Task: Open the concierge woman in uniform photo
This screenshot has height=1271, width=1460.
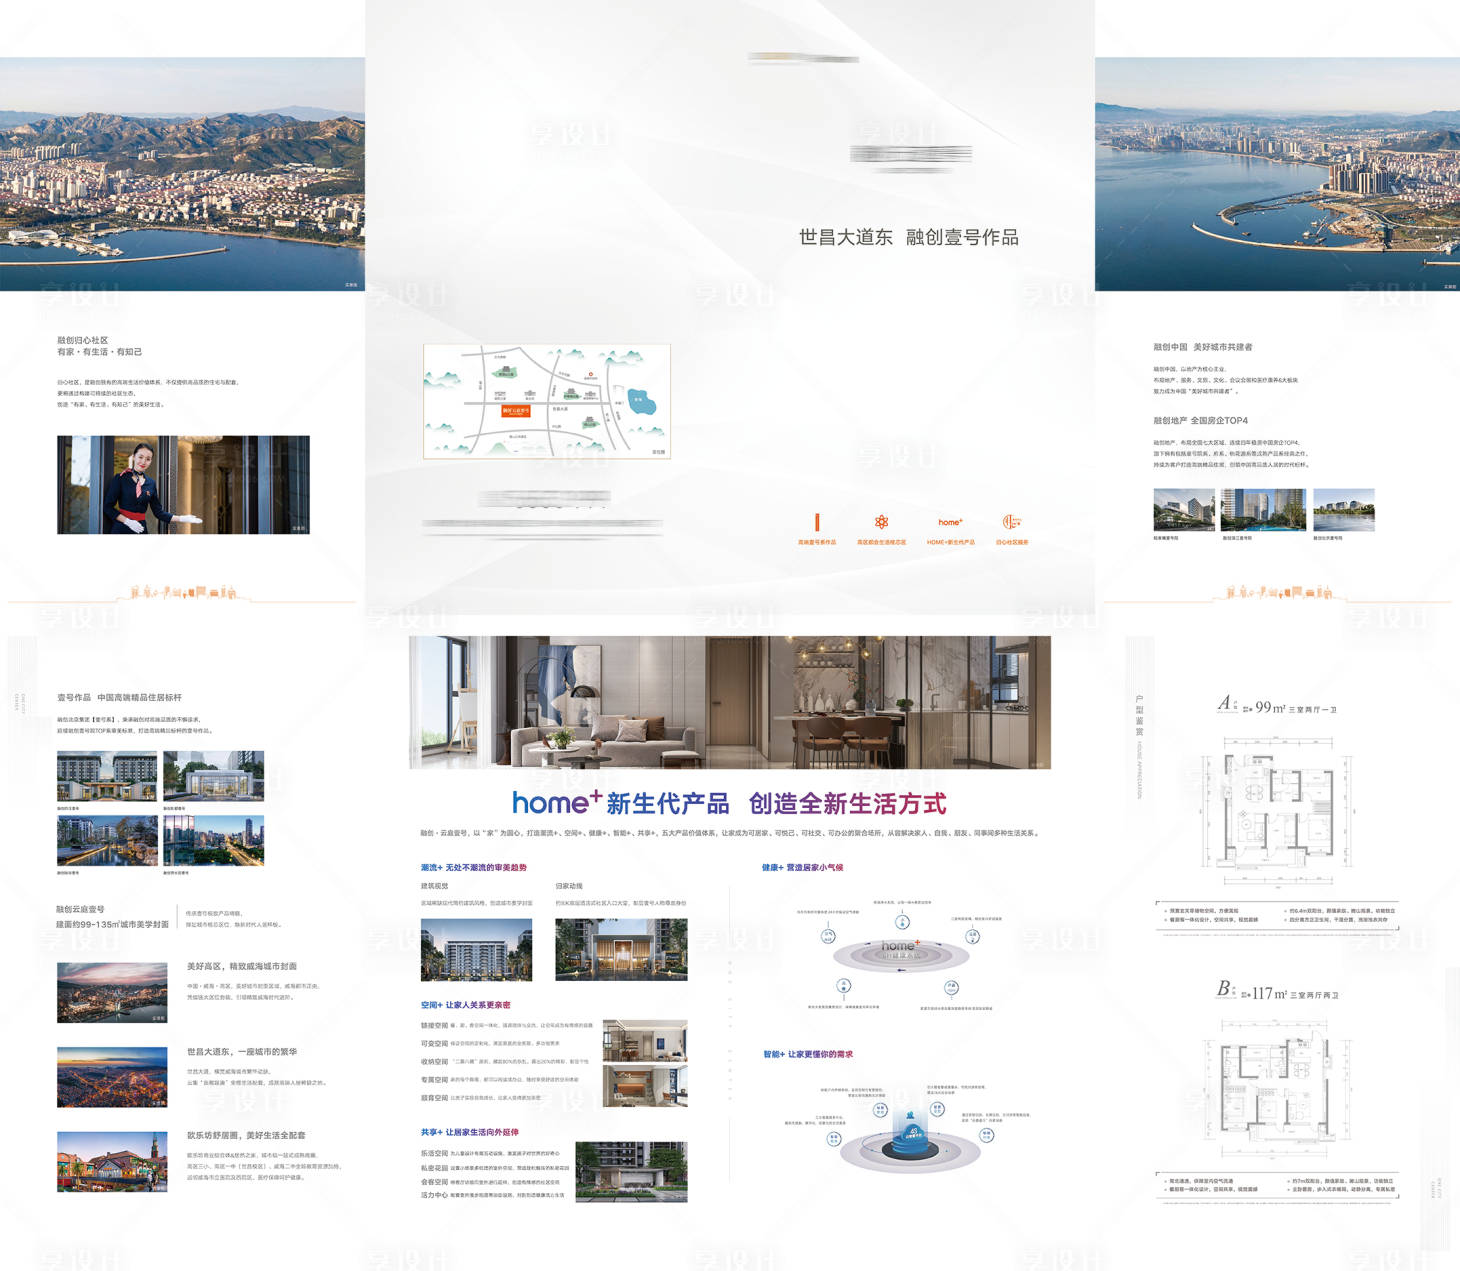Action: pyautogui.click(x=183, y=484)
